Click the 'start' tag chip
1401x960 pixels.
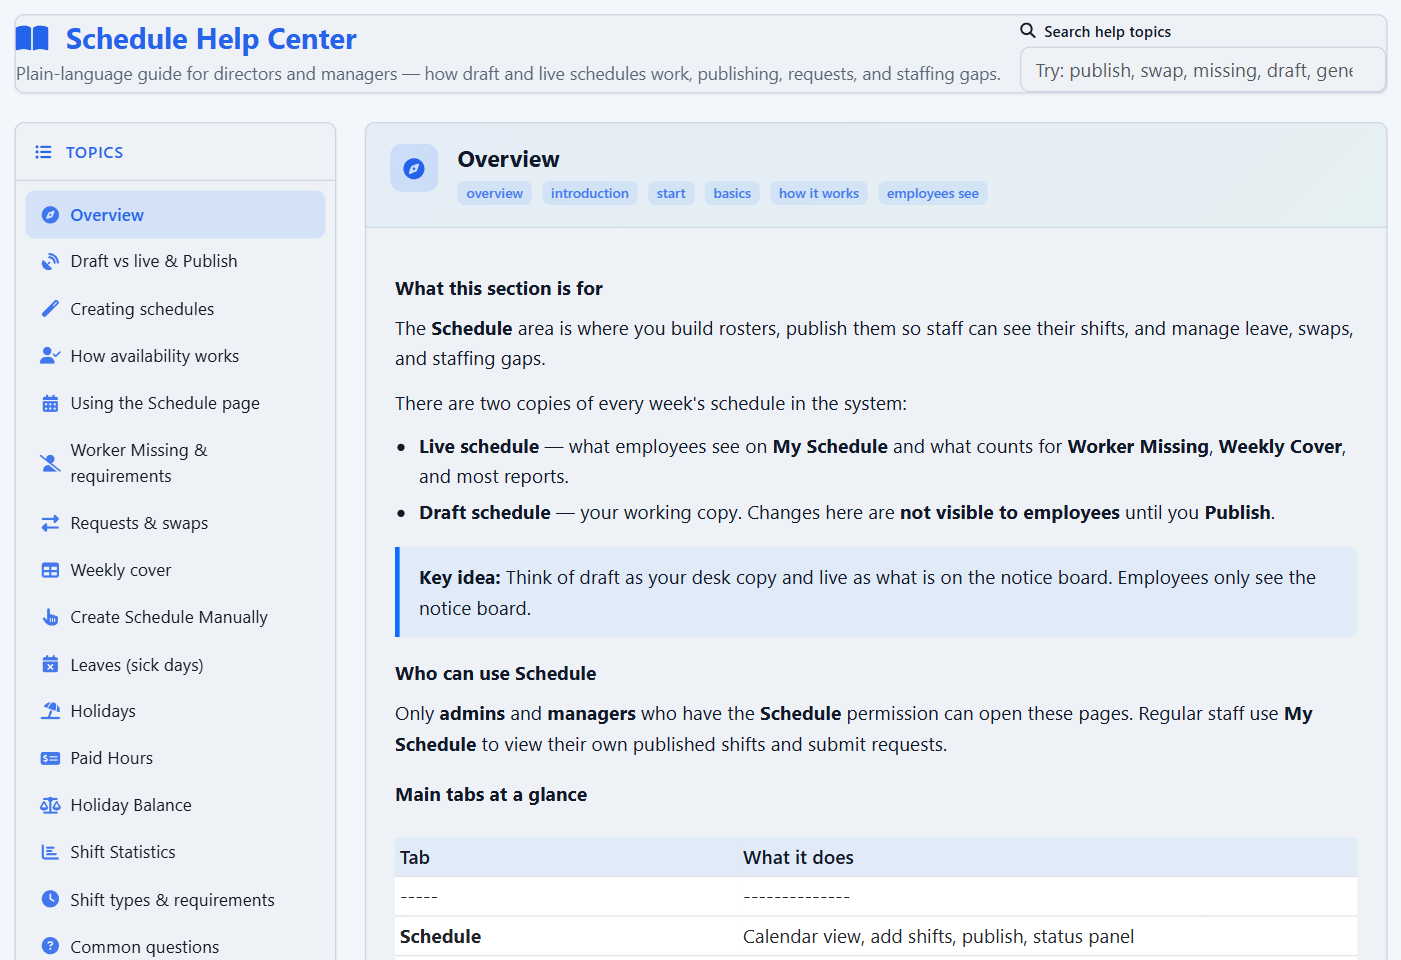[x=671, y=193]
